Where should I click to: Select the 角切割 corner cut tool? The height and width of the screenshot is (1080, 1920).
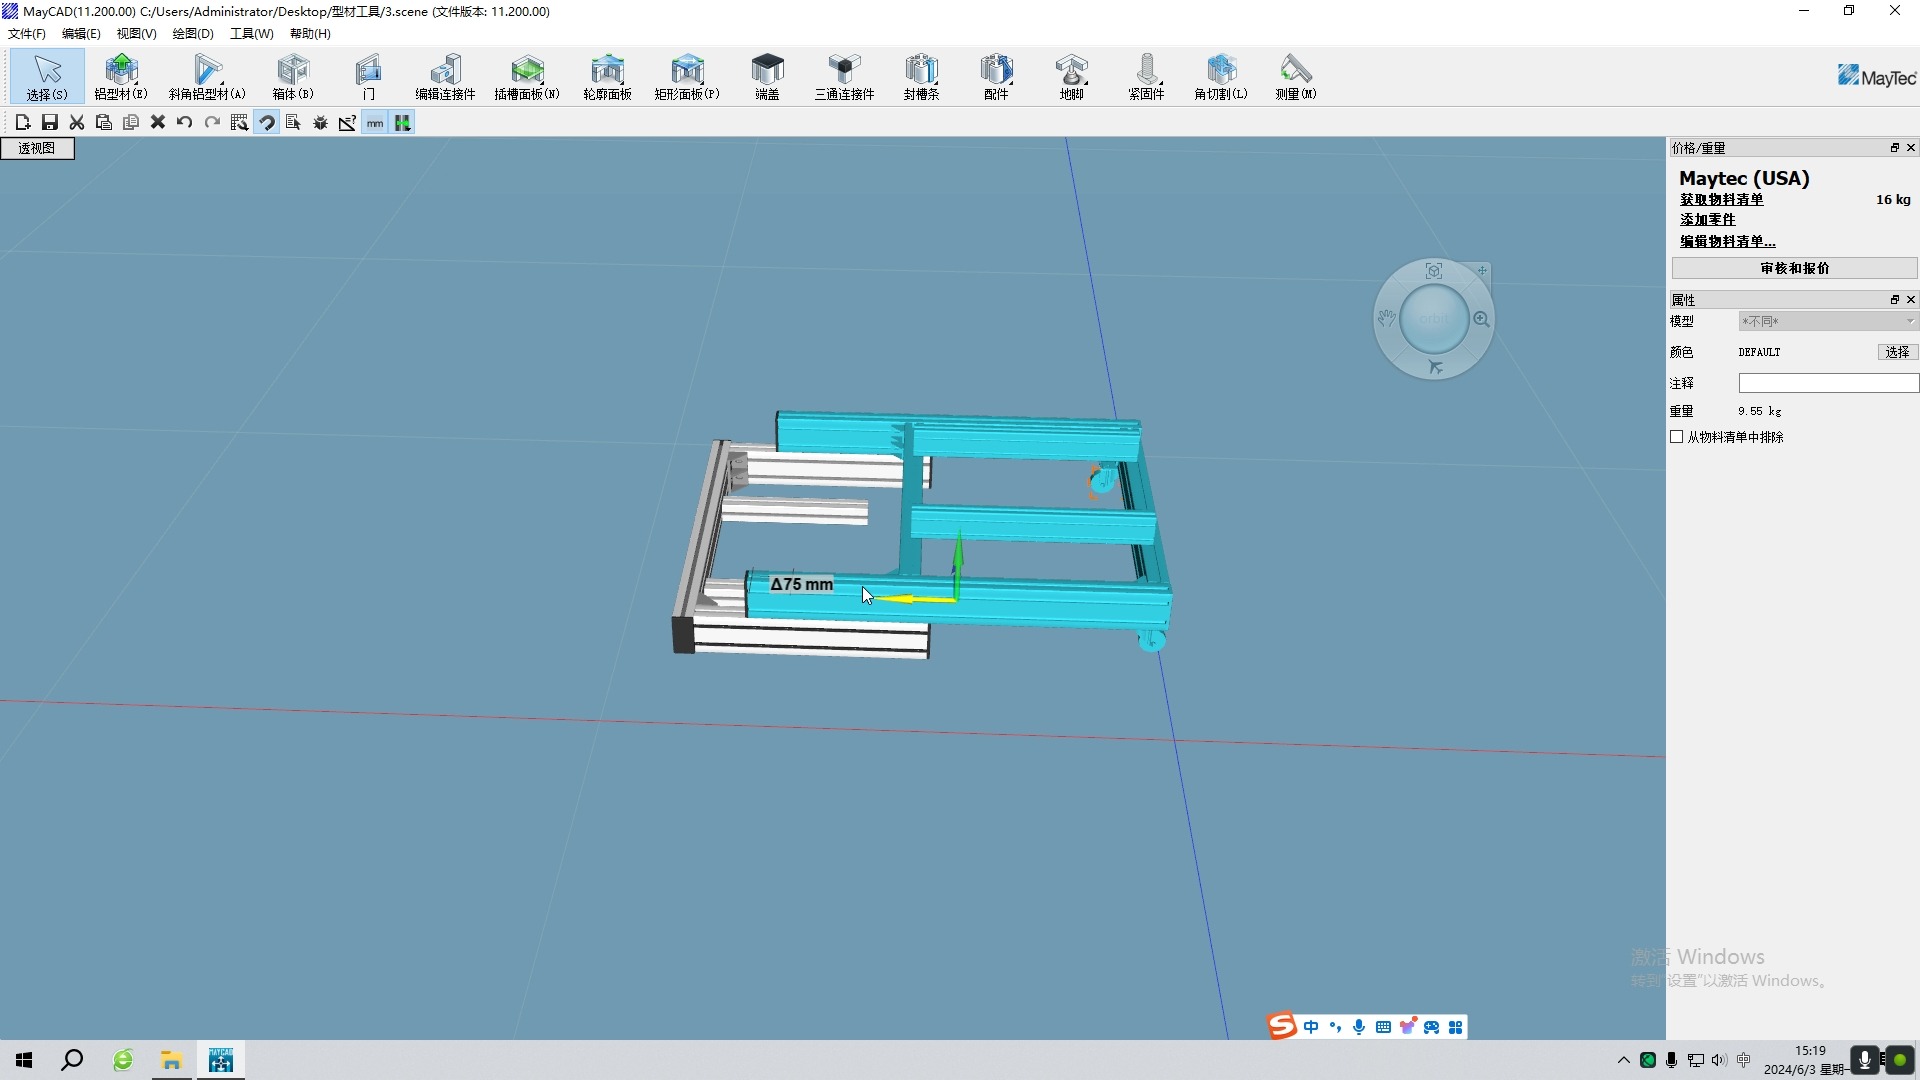(1221, 76)
